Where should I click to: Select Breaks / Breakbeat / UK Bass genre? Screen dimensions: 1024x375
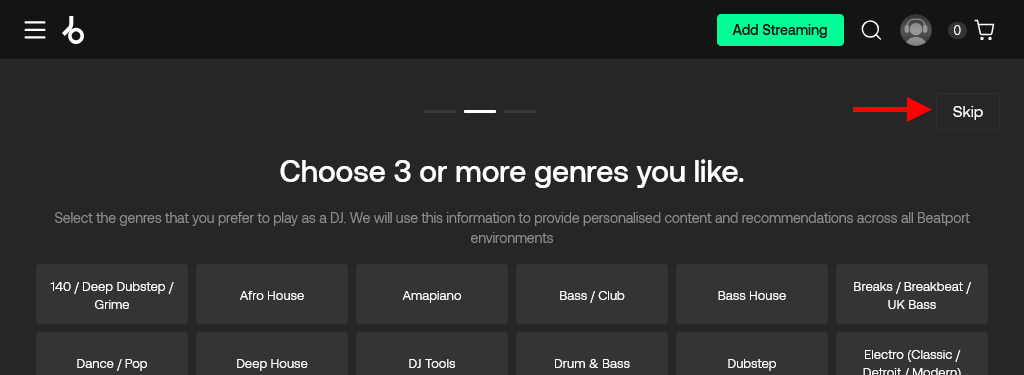(x=912, y=294)
